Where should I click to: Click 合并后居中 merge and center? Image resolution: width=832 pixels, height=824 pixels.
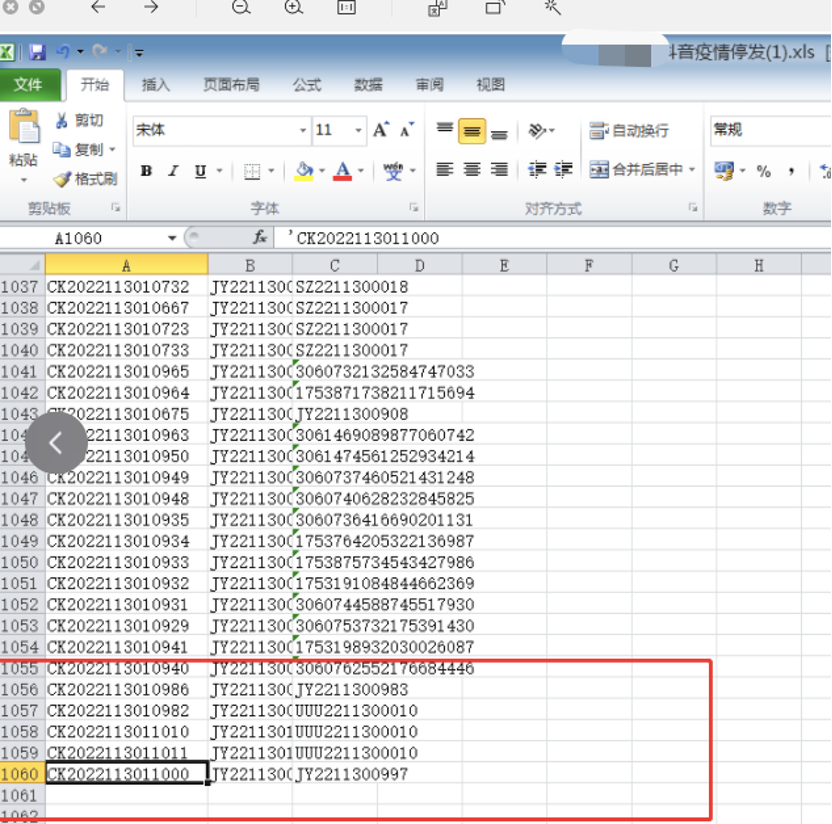636,170
